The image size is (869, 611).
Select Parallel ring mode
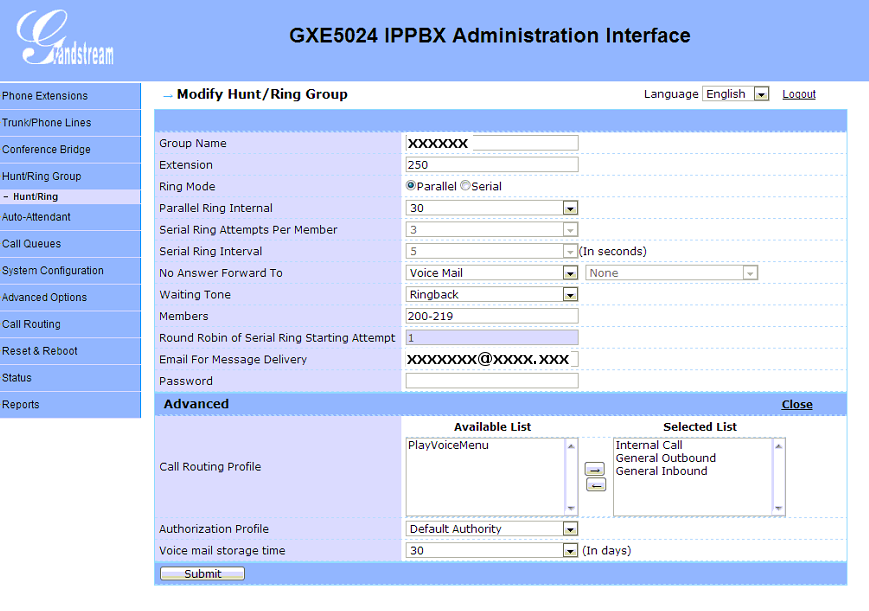[411, 186]
